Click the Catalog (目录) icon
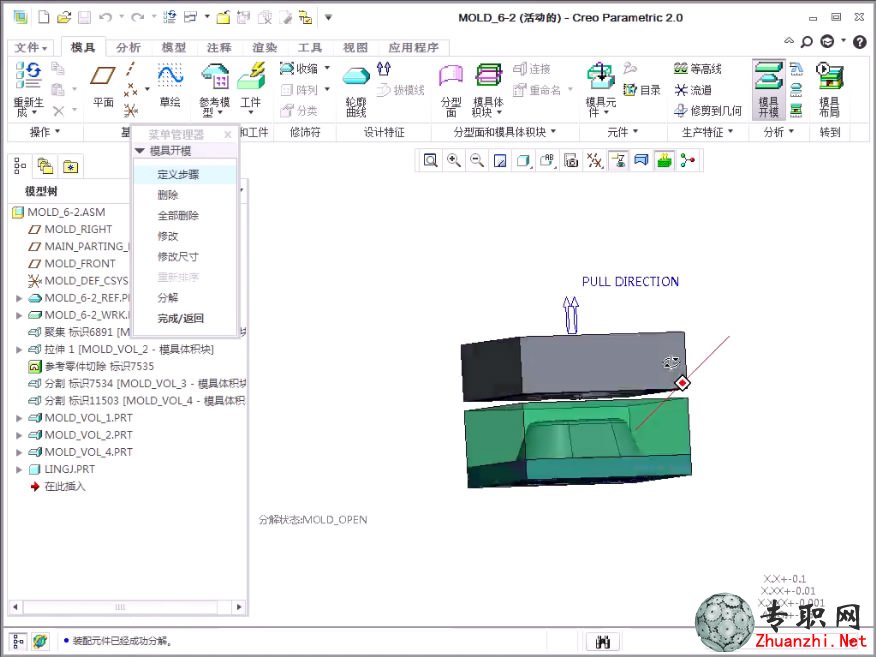This screenshot has width=876, height=657. point(642,89)
